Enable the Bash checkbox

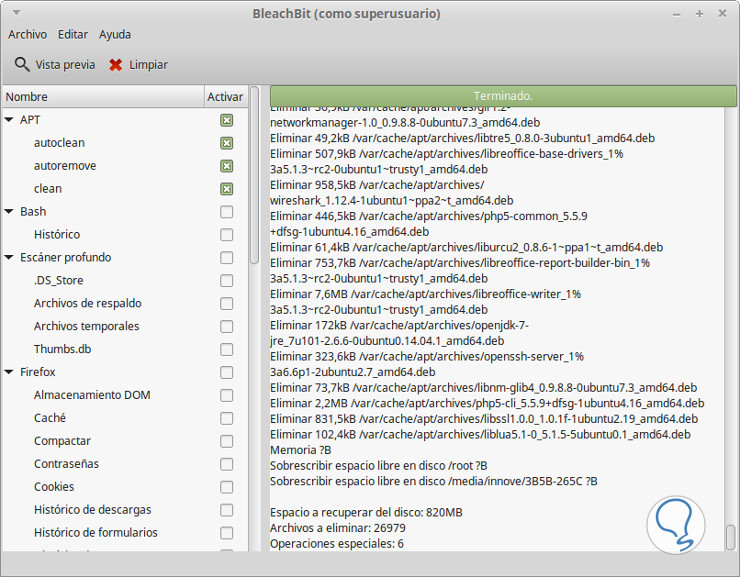227,212
